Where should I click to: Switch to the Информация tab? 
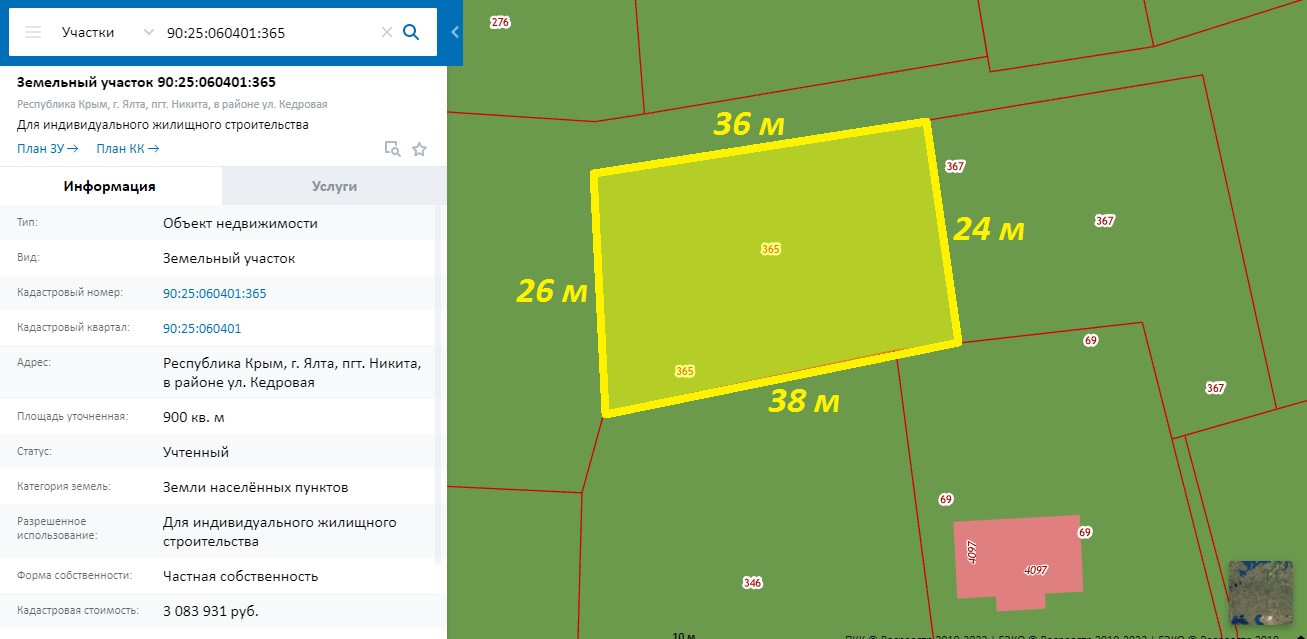(110, 186)
